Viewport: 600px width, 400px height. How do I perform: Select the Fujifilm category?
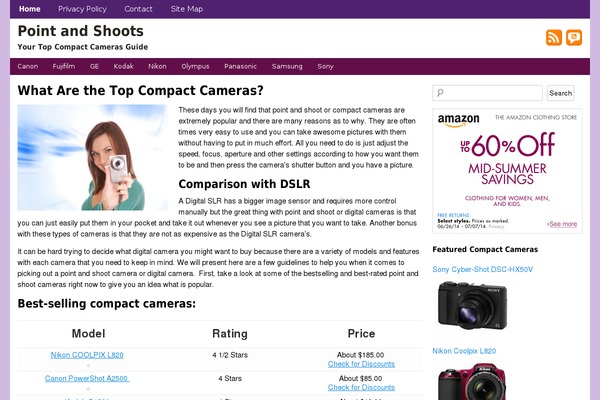coord(64,66)
